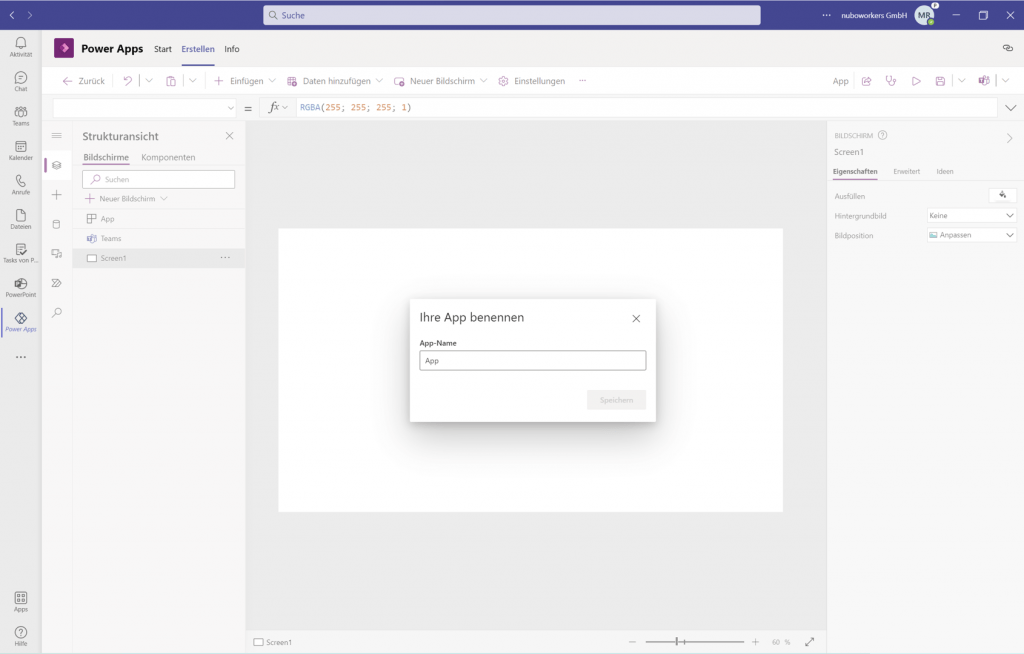Click the App checker stethoscope icon
Screen dimensions: 1024x654
(x=891, y=81)
